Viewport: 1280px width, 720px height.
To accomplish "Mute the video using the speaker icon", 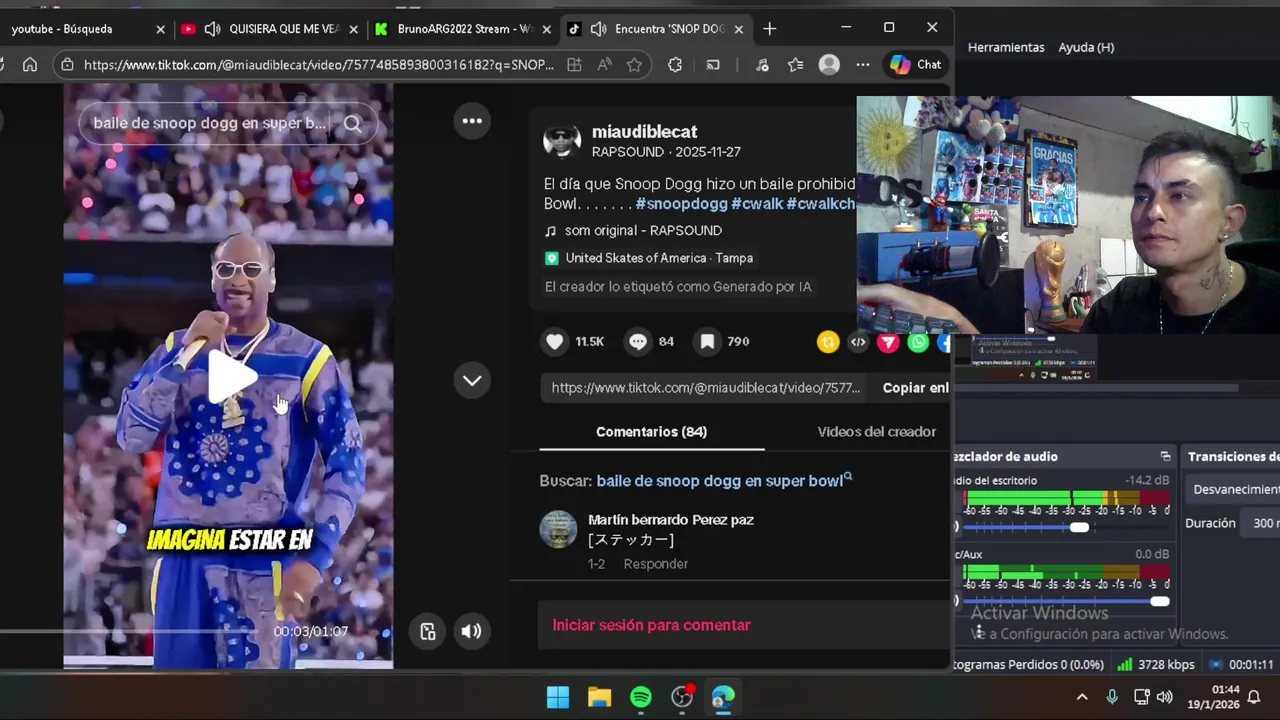I will [471, 631].
